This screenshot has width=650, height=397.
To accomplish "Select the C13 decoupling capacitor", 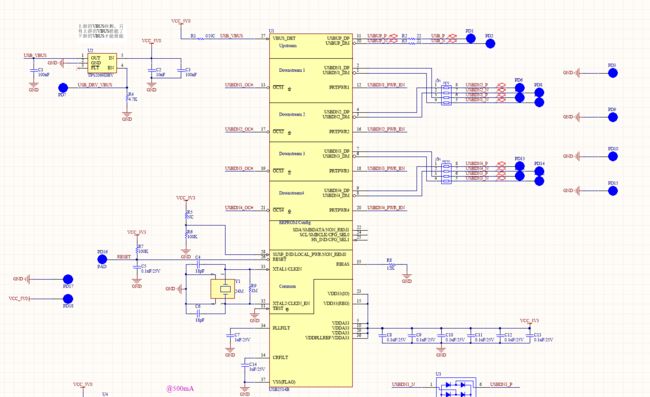I will click(530, 336).
